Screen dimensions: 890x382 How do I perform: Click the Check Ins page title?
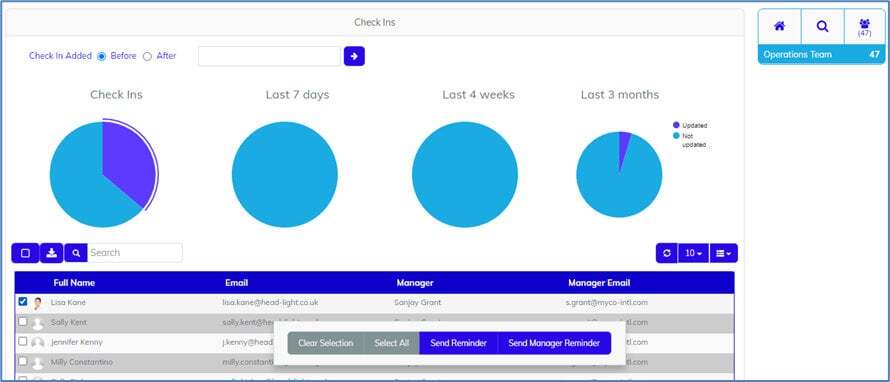(x=375, y=23)
